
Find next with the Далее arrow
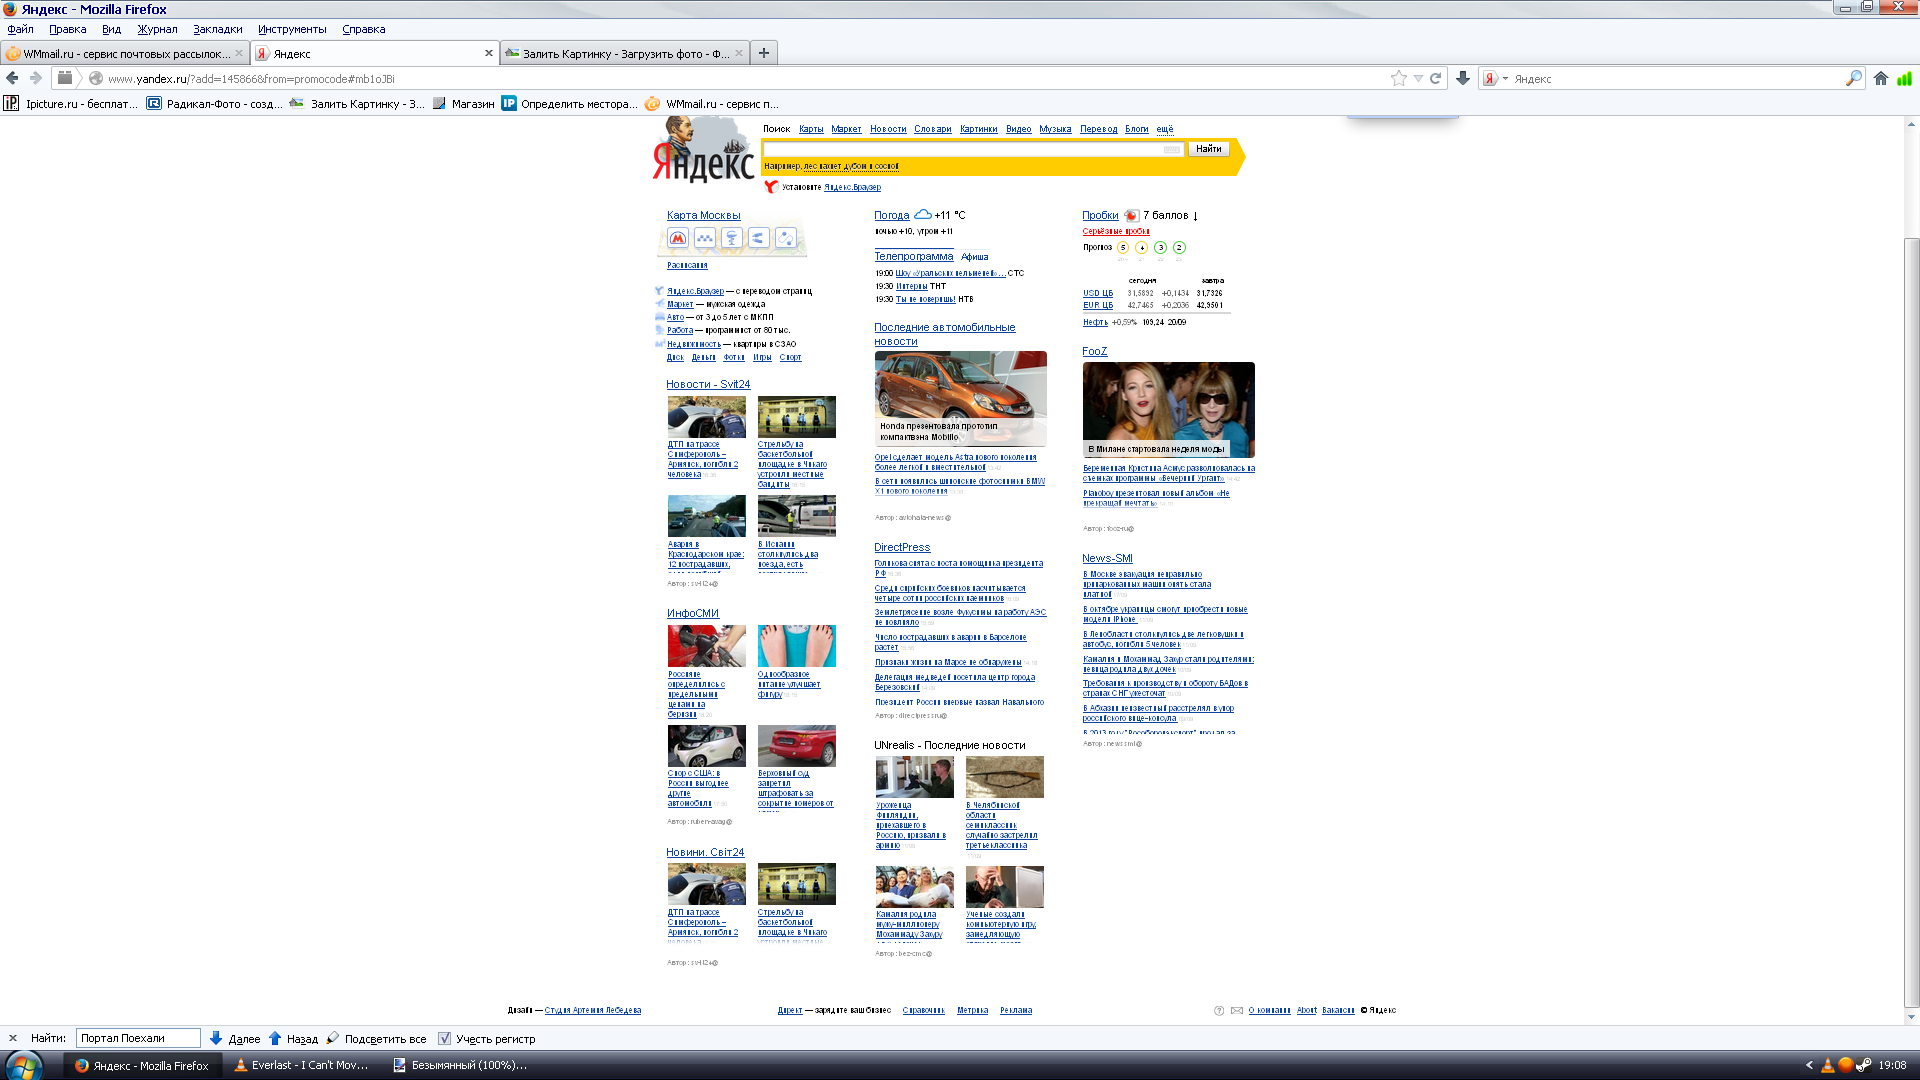pyautogui.click(x=235, y=1038)
